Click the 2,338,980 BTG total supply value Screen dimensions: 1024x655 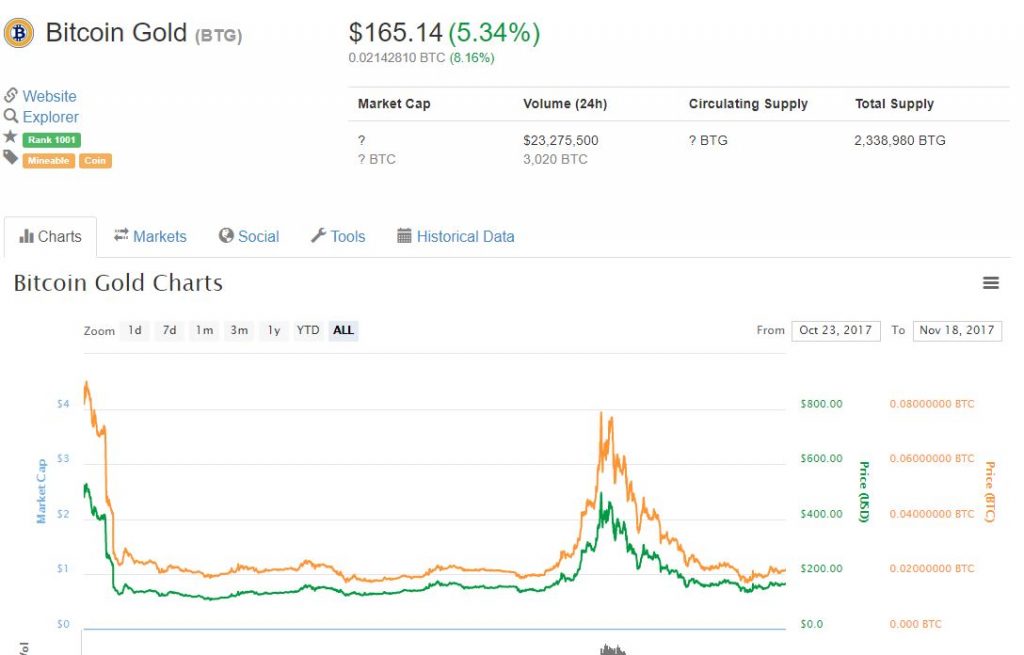tap(900, 140)
